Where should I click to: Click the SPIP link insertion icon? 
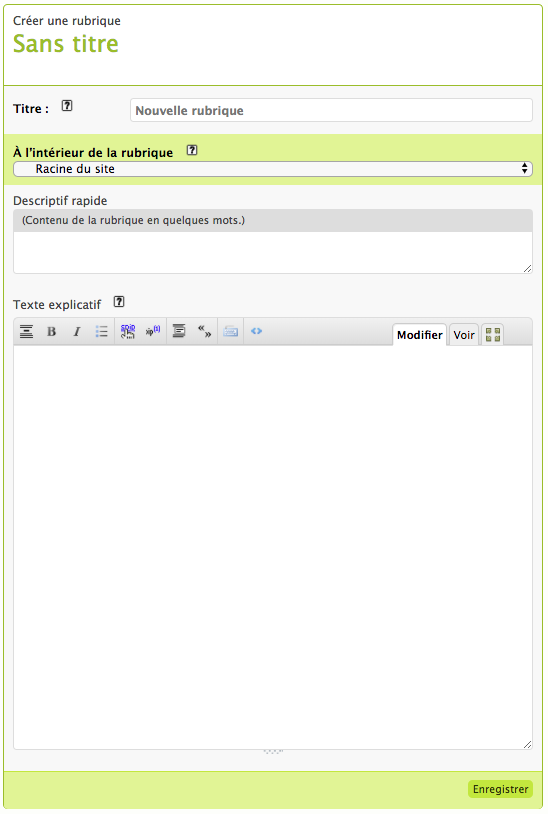(128, 331)
